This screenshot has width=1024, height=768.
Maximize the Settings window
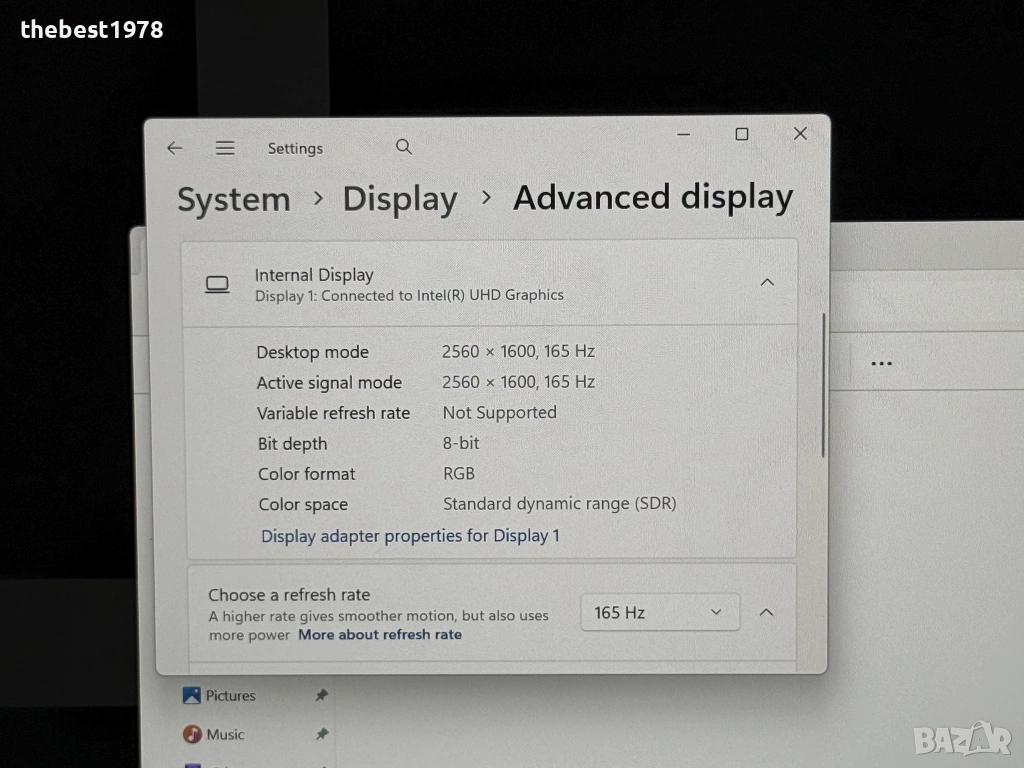pyautogui.click(x=742, y=134)
